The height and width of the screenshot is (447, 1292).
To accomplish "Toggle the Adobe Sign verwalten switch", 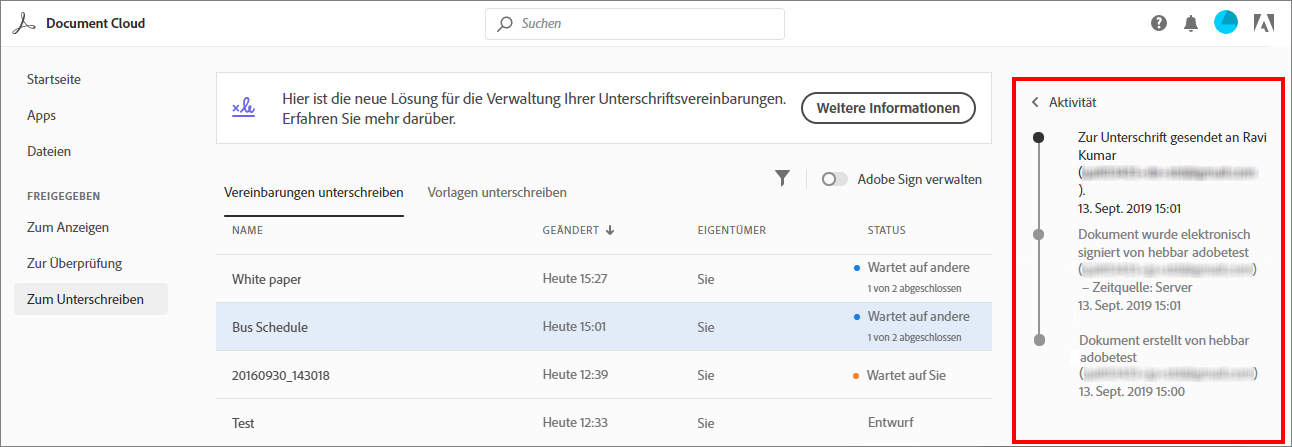I will [834, 180].
